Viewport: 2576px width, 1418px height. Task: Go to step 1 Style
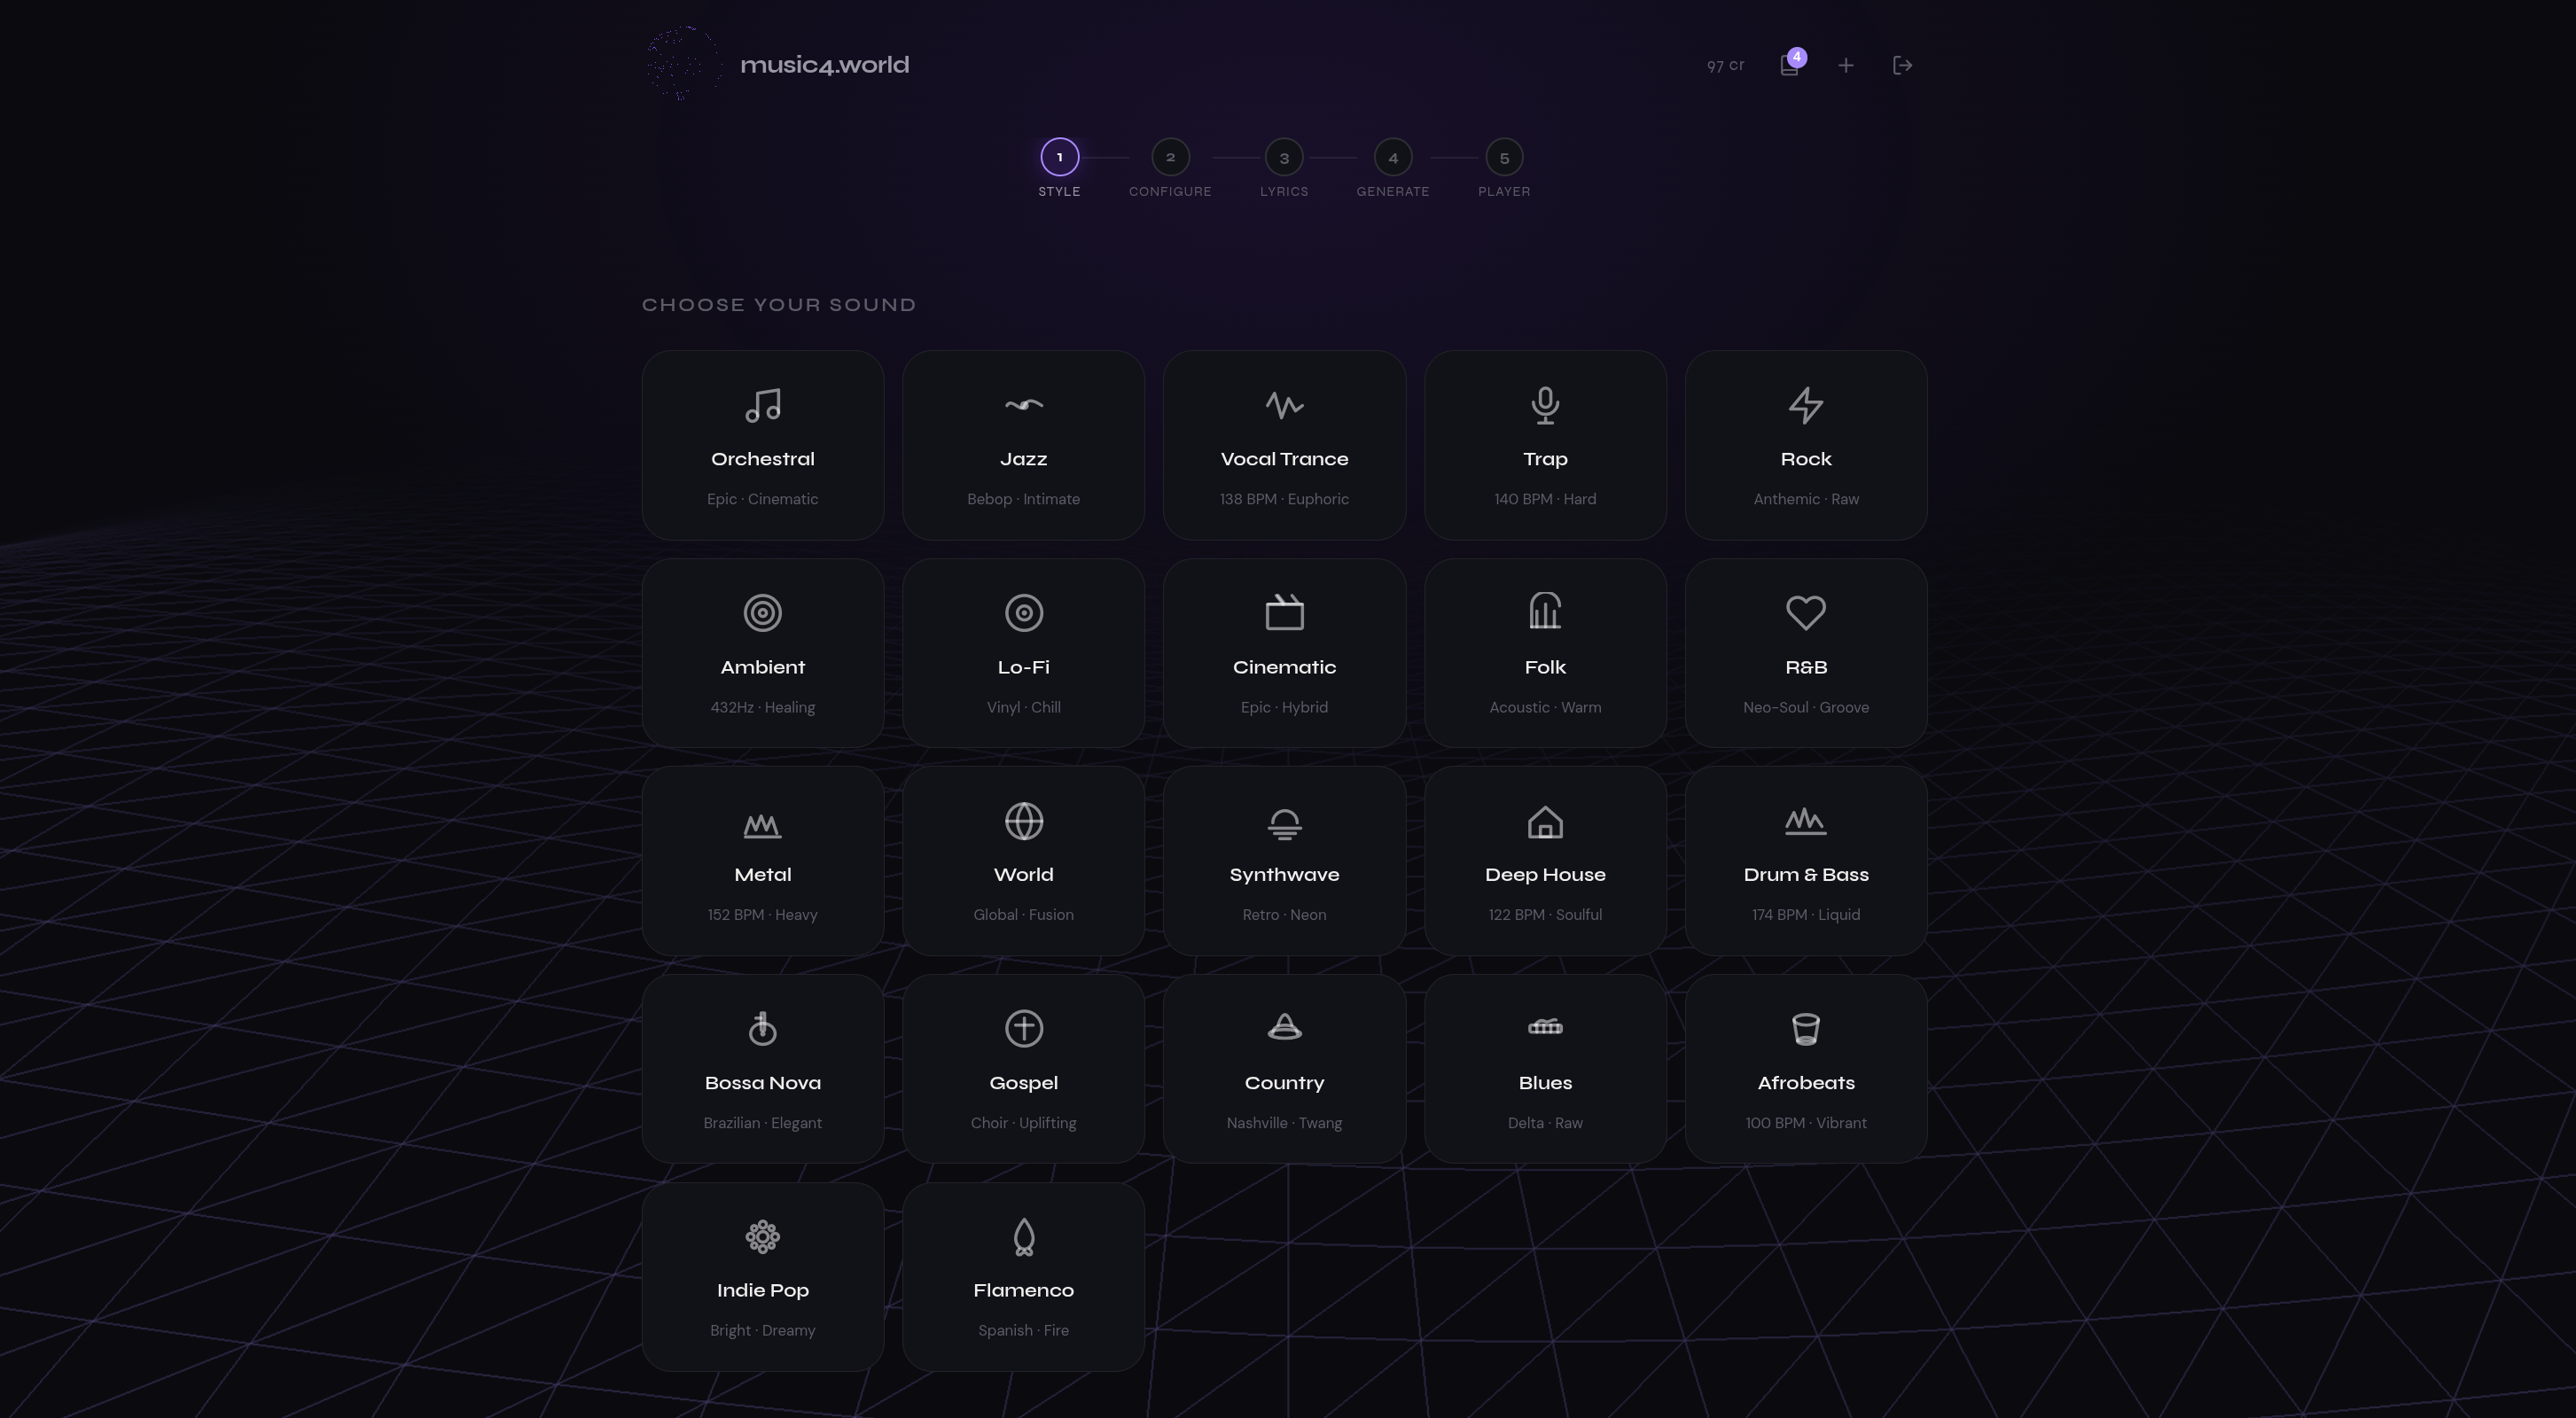[x=1059, y=157]
